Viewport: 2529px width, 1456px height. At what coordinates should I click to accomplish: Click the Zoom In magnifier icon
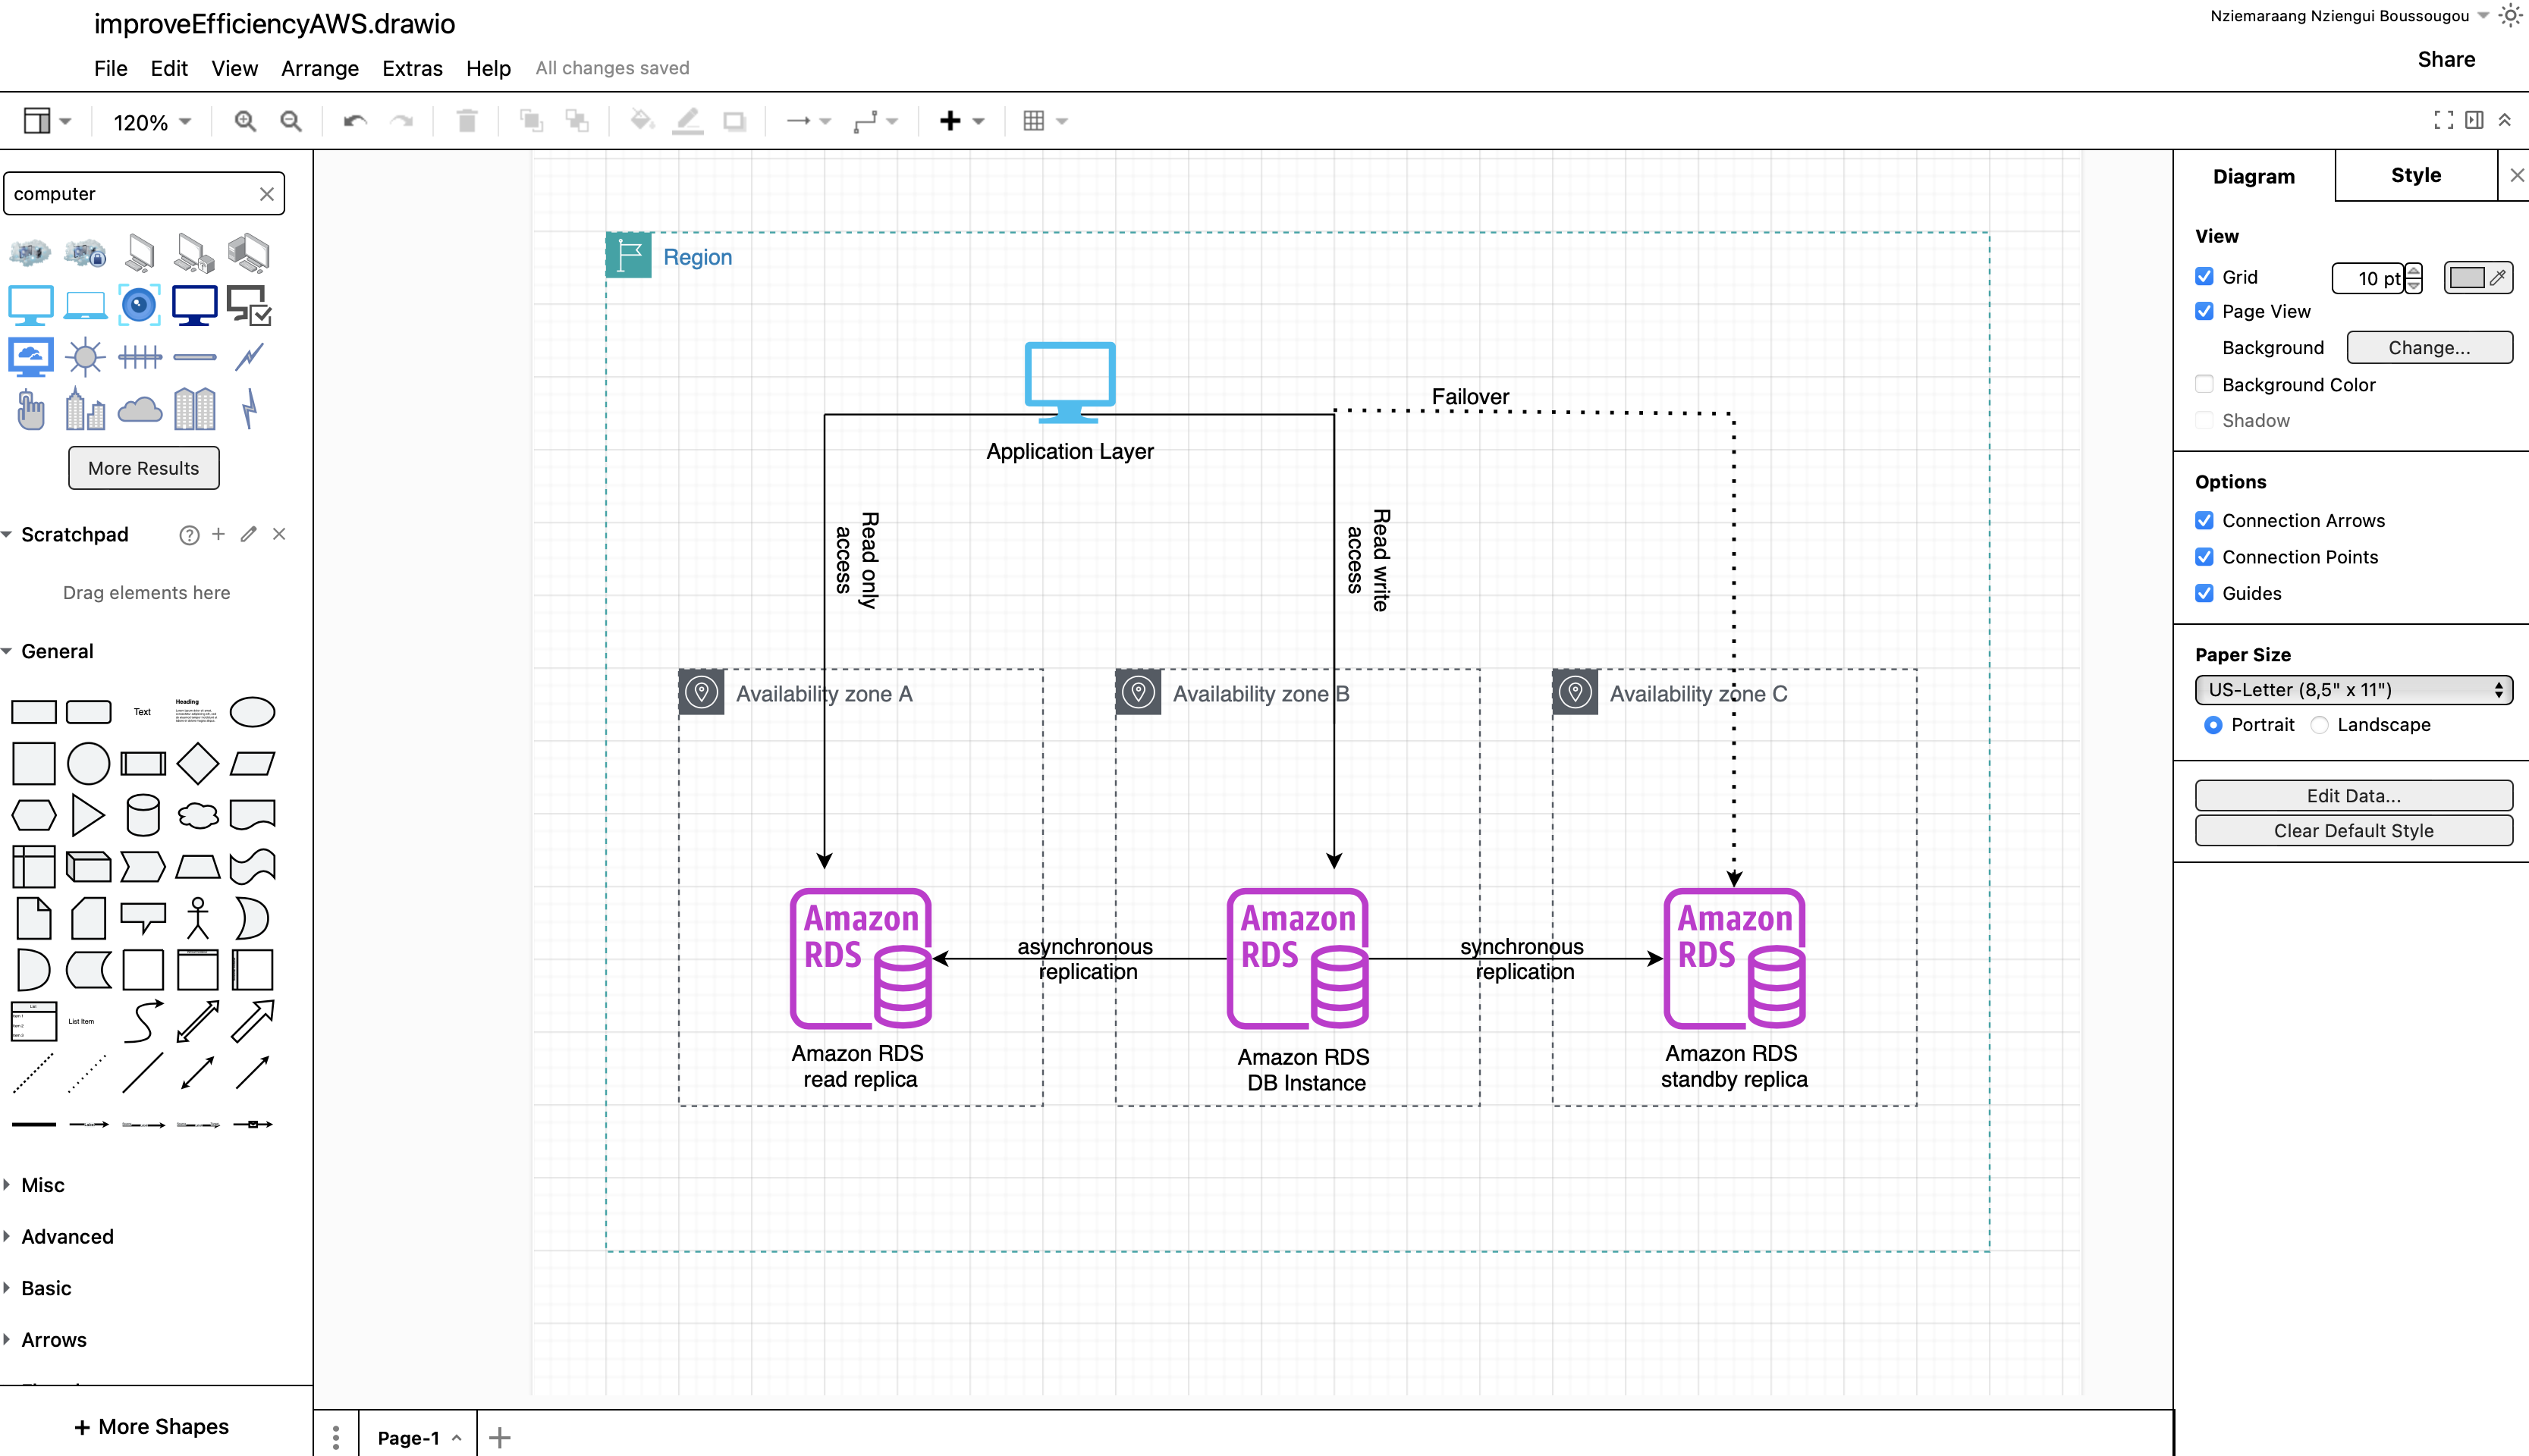click(245, 121)
